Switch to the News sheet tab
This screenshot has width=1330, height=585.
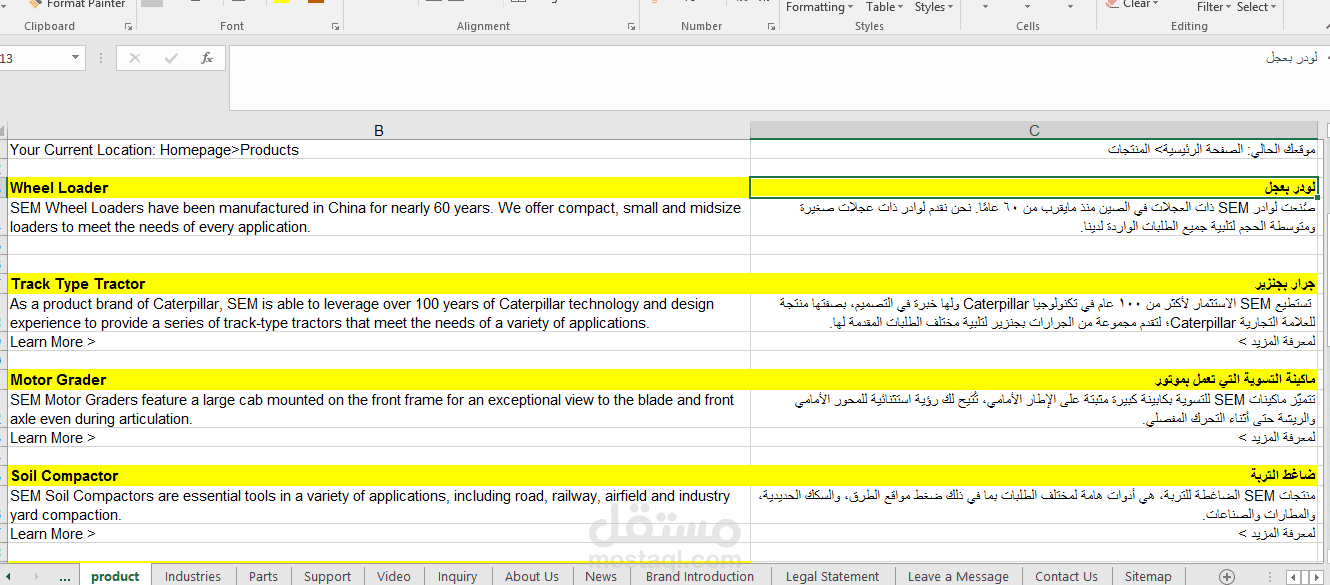point(601,576)
